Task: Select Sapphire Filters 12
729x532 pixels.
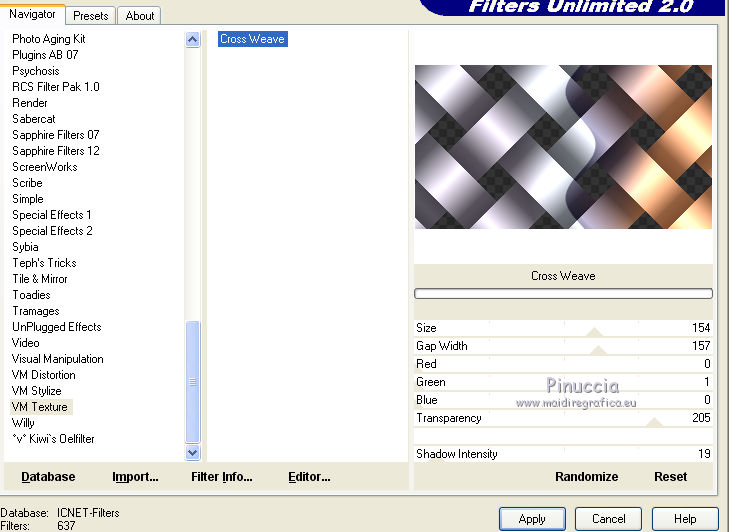Action: click(x=56, y=151)
